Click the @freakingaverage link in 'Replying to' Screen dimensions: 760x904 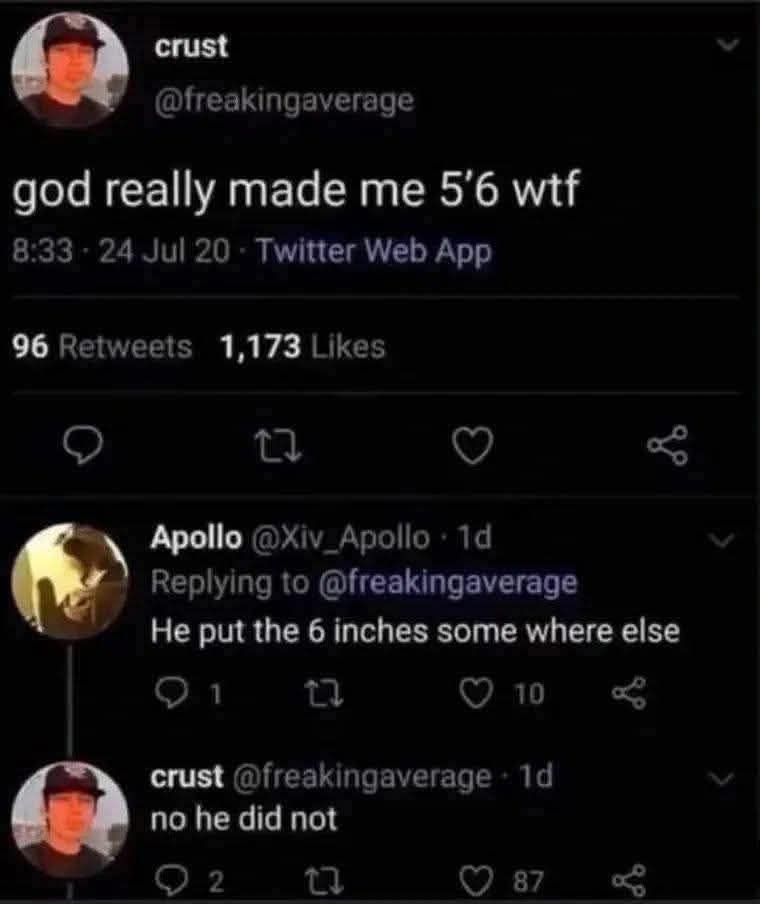click(447, 582)
